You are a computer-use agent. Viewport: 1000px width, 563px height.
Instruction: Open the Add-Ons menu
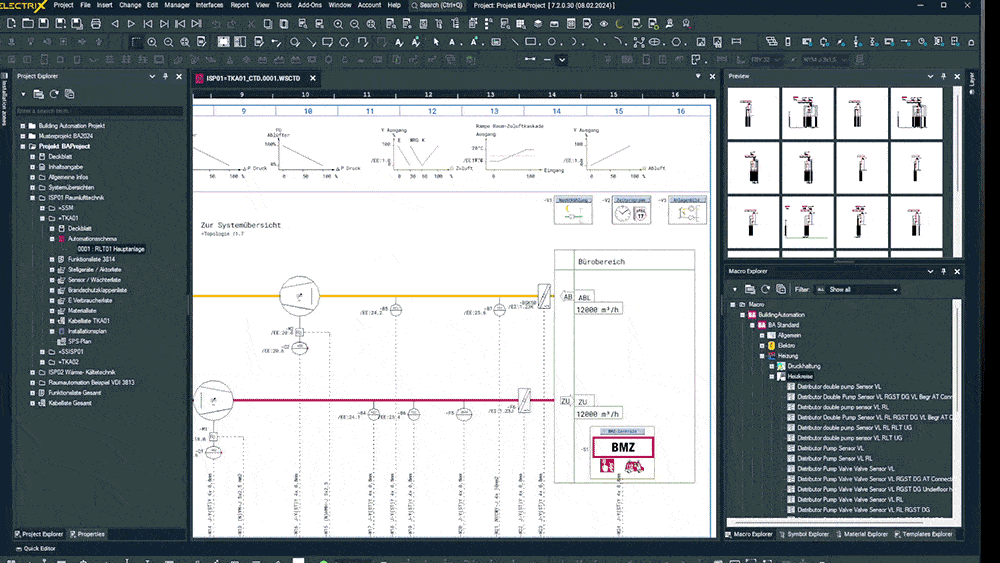(310, 5)
